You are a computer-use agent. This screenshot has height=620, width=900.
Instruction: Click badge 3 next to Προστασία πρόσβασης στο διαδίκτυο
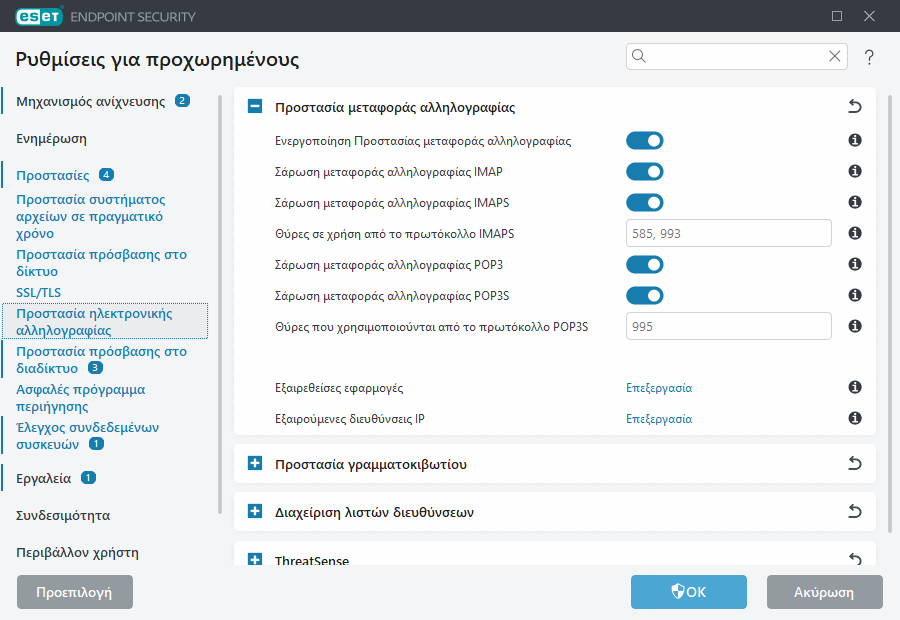(95, 367)
